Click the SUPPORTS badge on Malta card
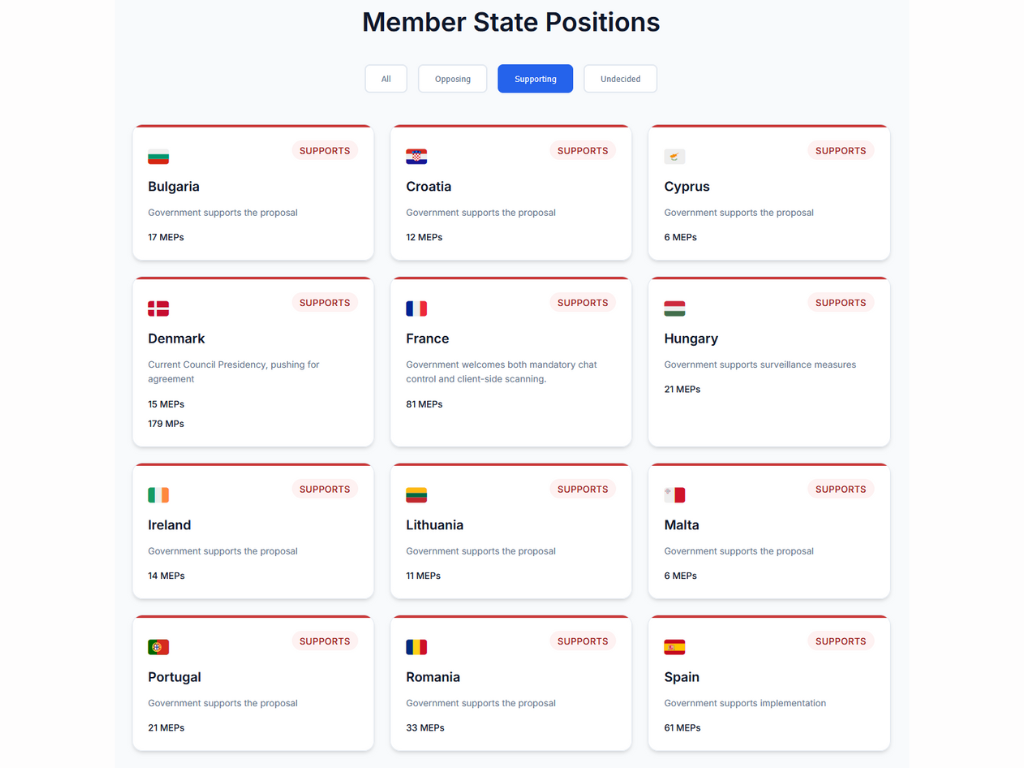Viewport: 1024px width, 768px height. 840,489
